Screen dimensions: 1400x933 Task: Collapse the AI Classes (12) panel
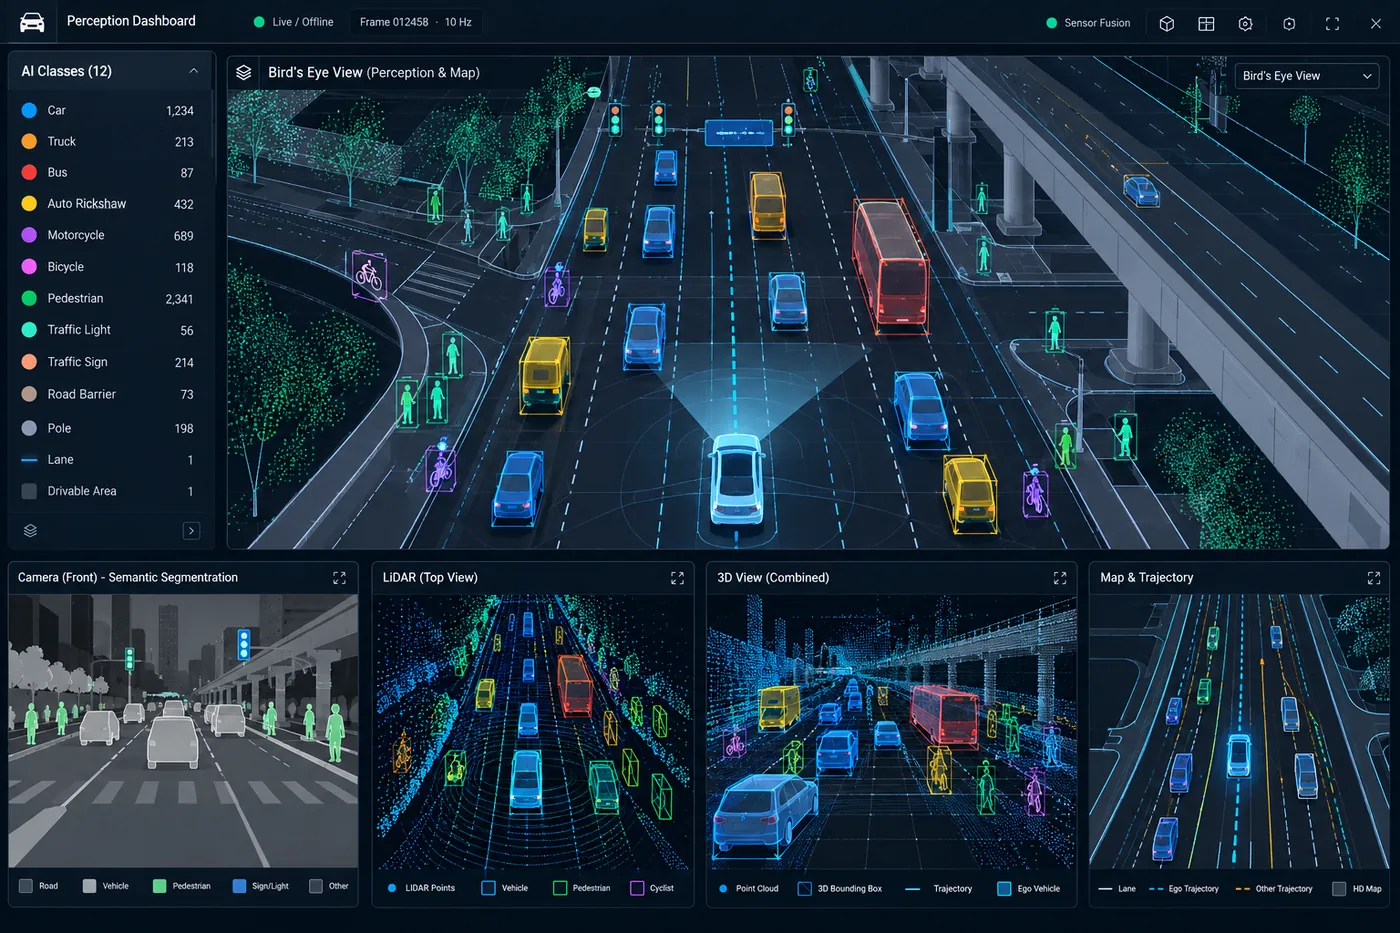click(x=193, y=71)
